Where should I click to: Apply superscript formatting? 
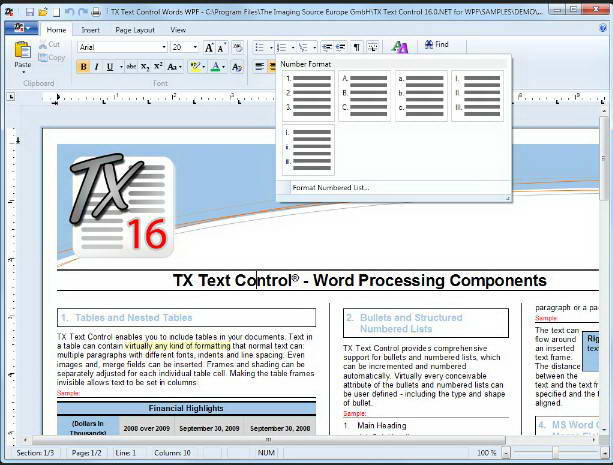coord(158,67)
